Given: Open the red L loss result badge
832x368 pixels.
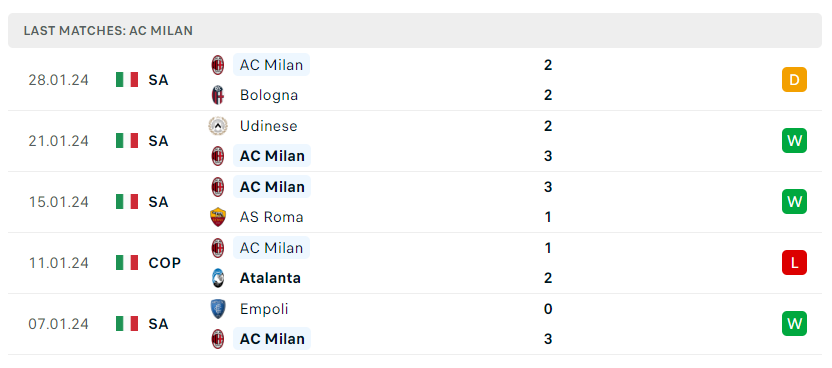Looking at the screenshot, I should [794, 263].
